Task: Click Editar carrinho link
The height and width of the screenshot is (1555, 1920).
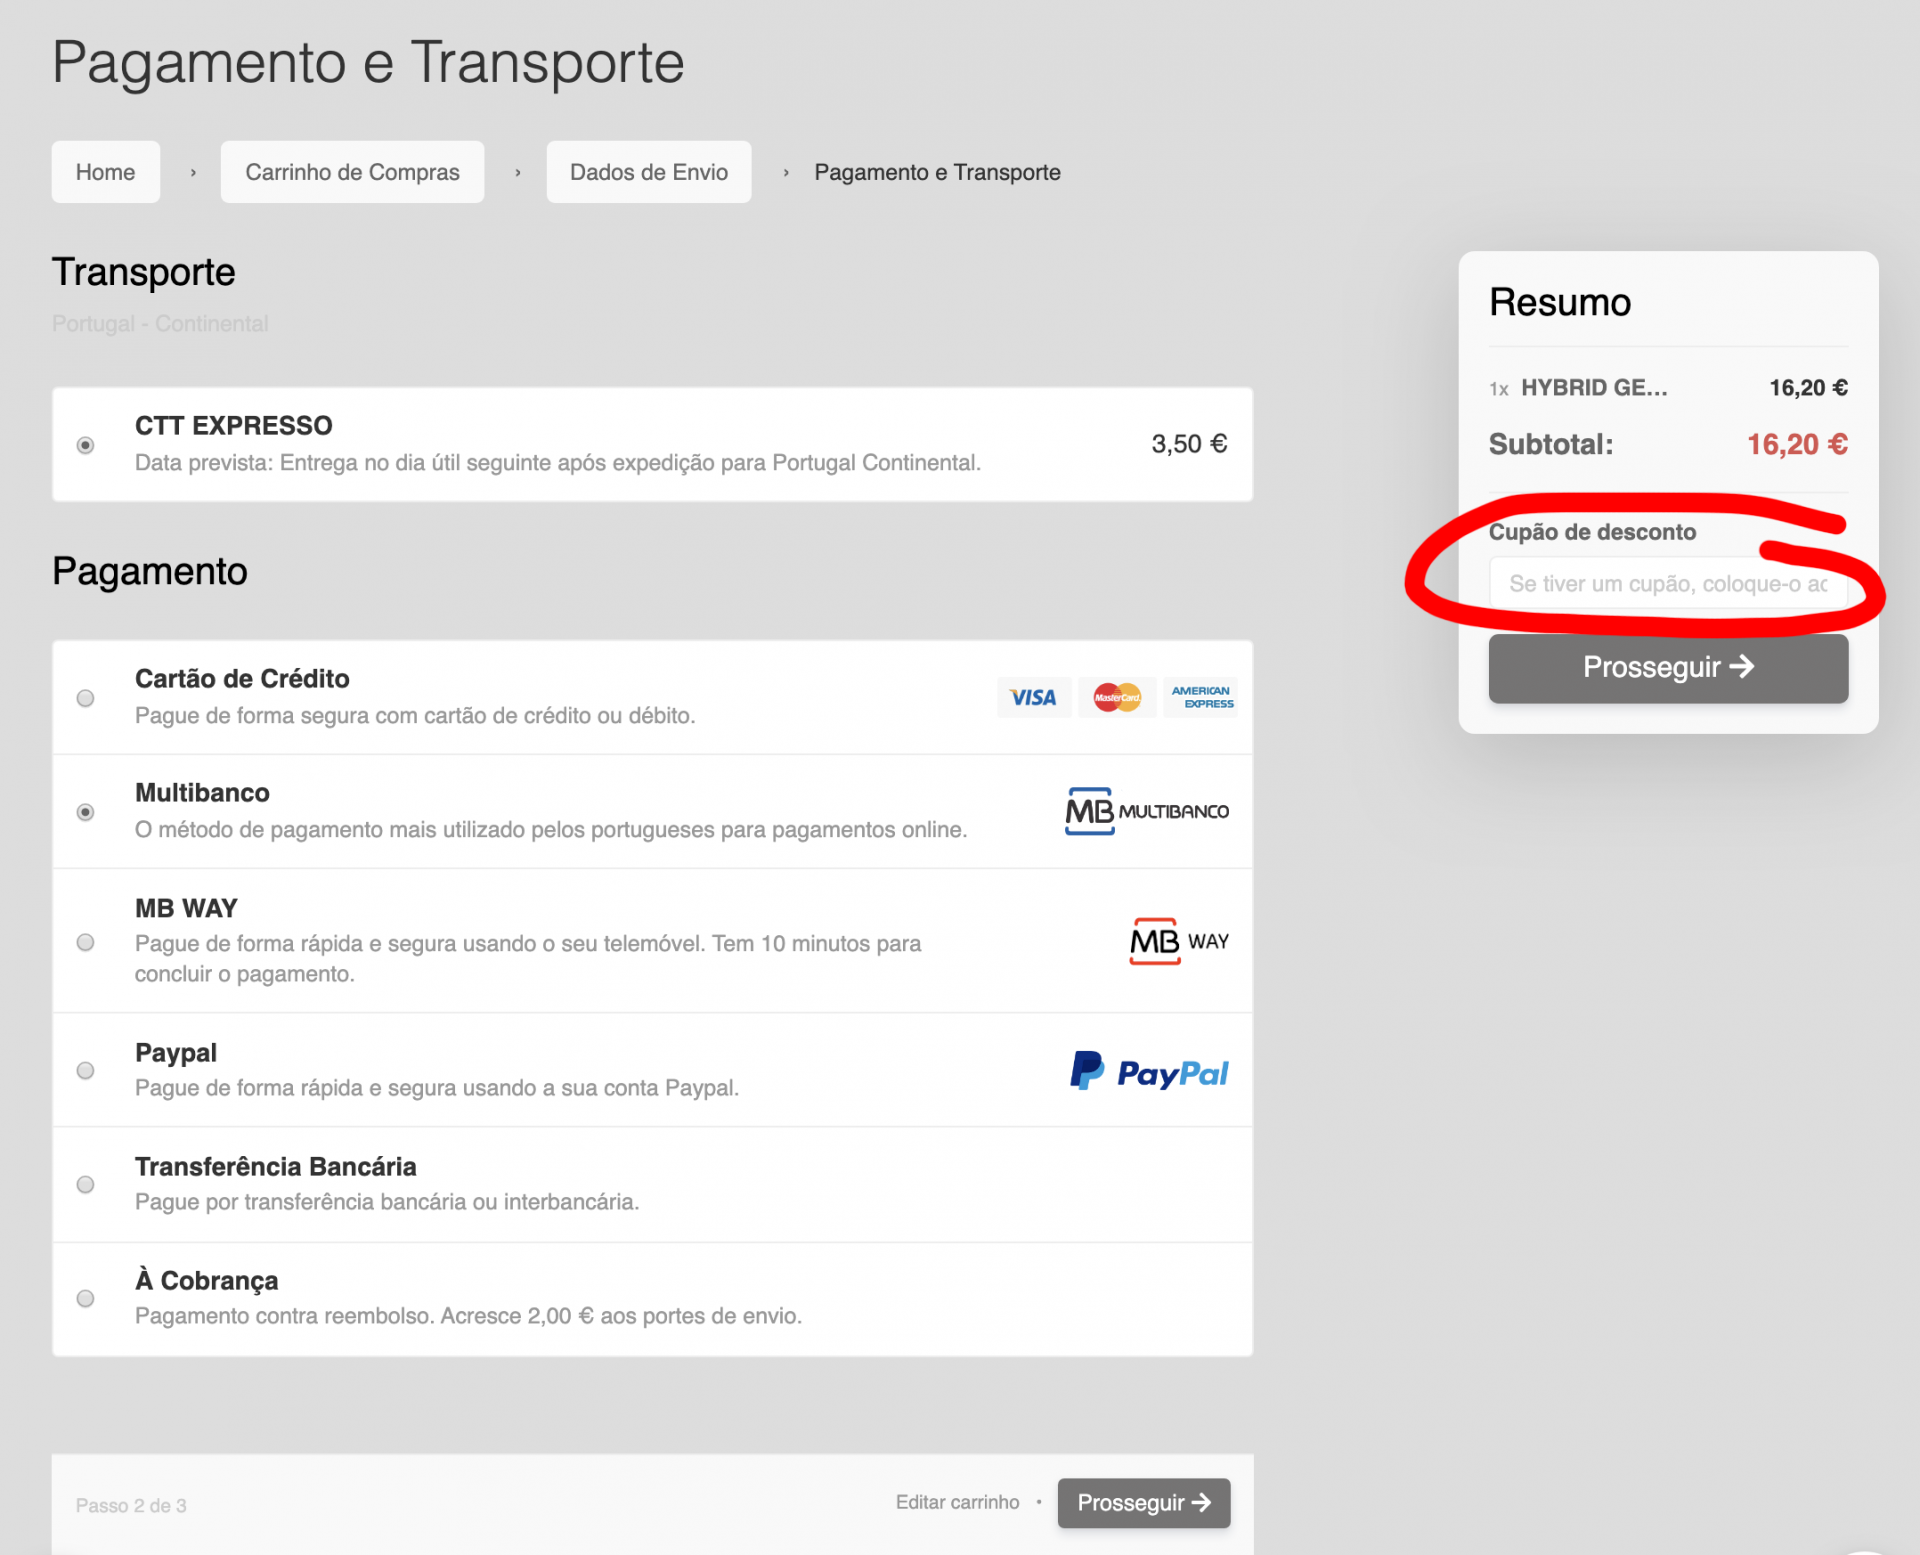Action: (x=957, y=1502)
